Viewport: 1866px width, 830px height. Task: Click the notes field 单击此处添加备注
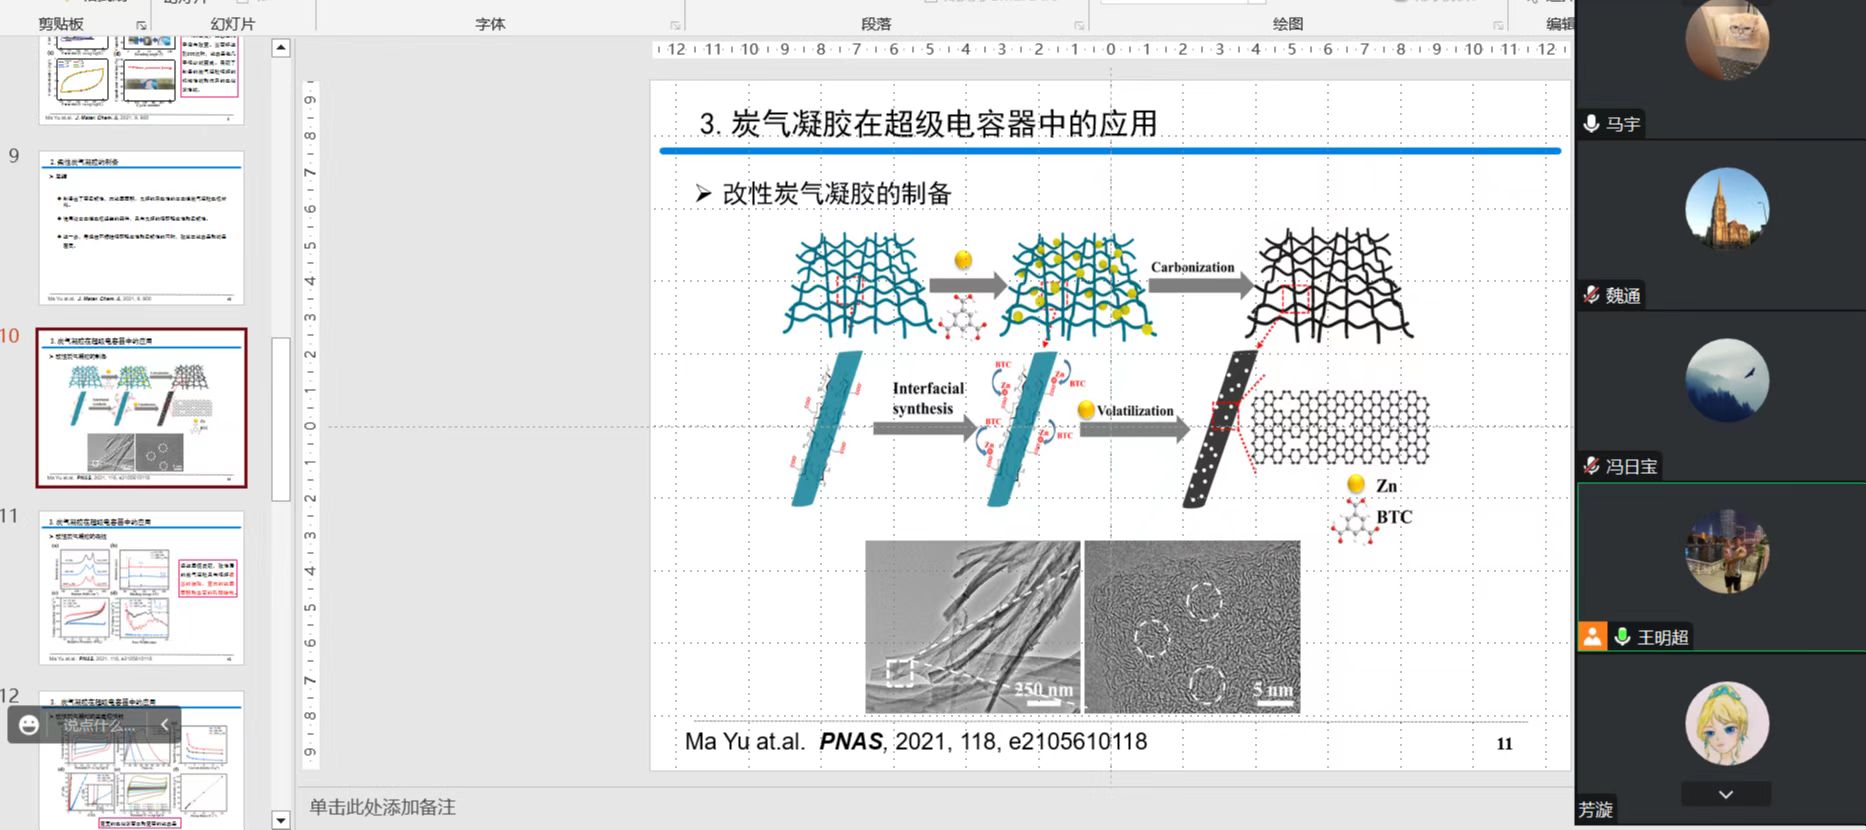pyautogui.click(x=382, y=807)
